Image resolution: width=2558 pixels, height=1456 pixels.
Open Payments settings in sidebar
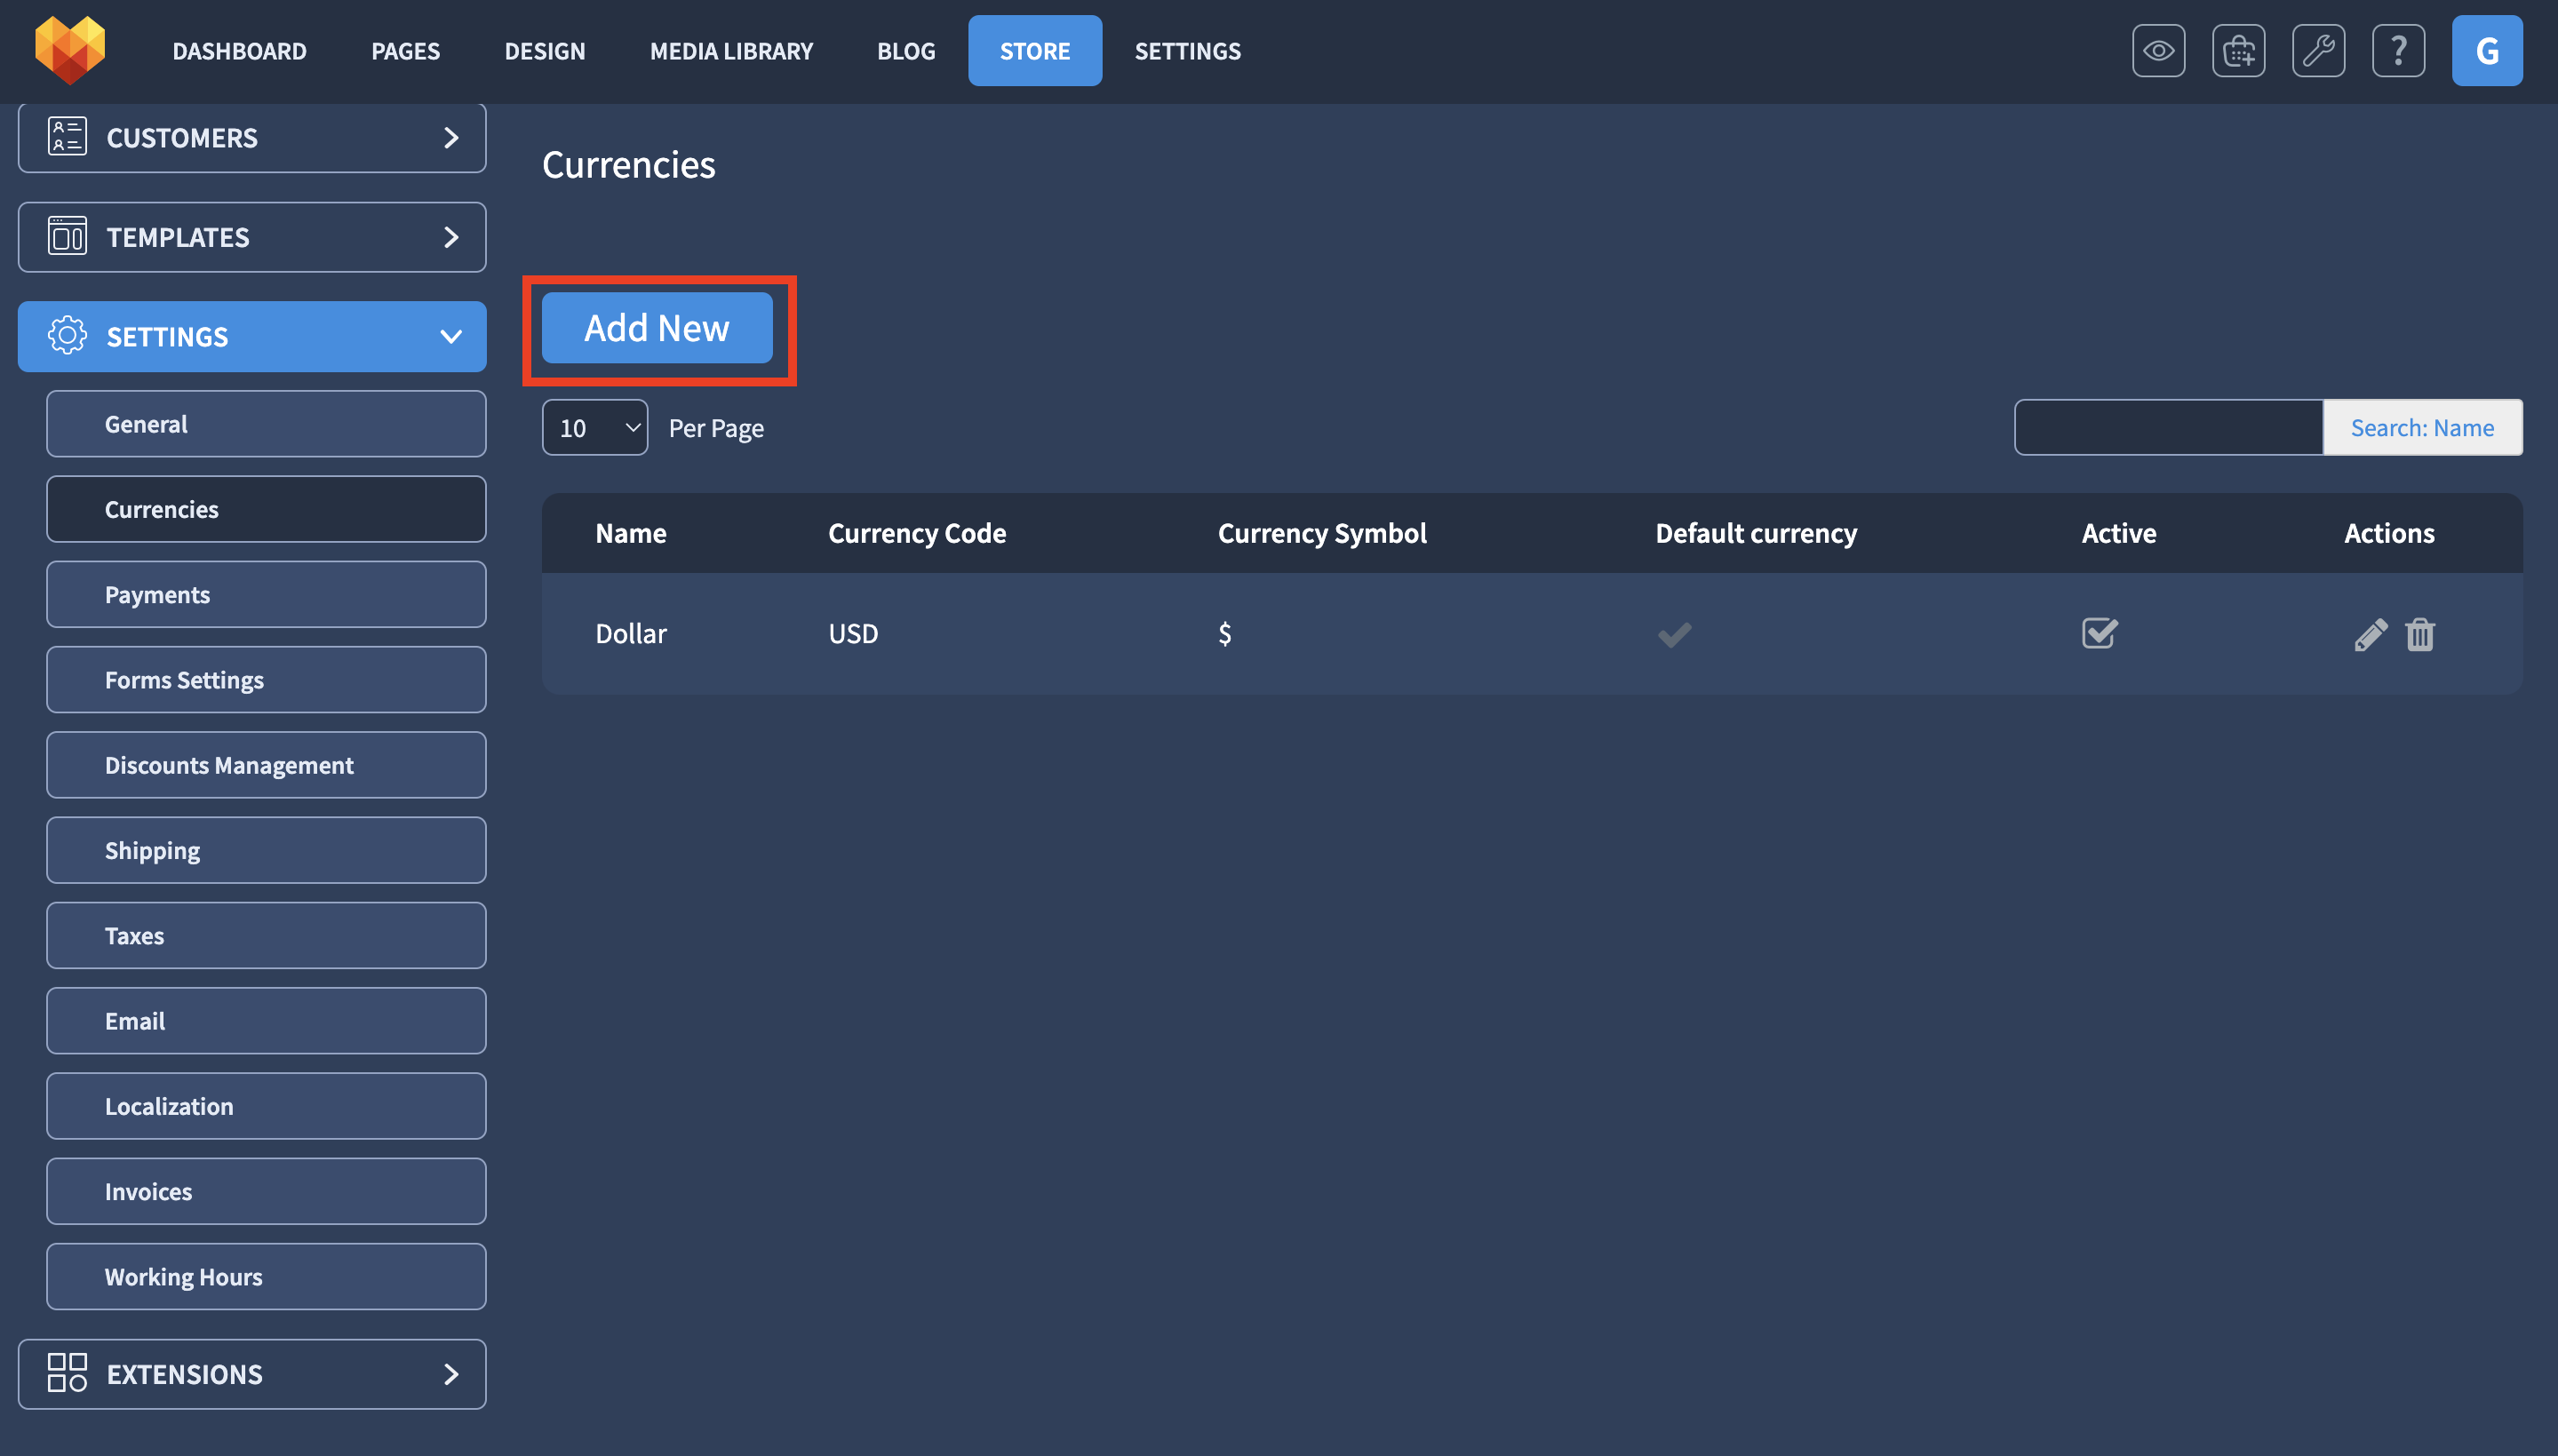[266, 594]
